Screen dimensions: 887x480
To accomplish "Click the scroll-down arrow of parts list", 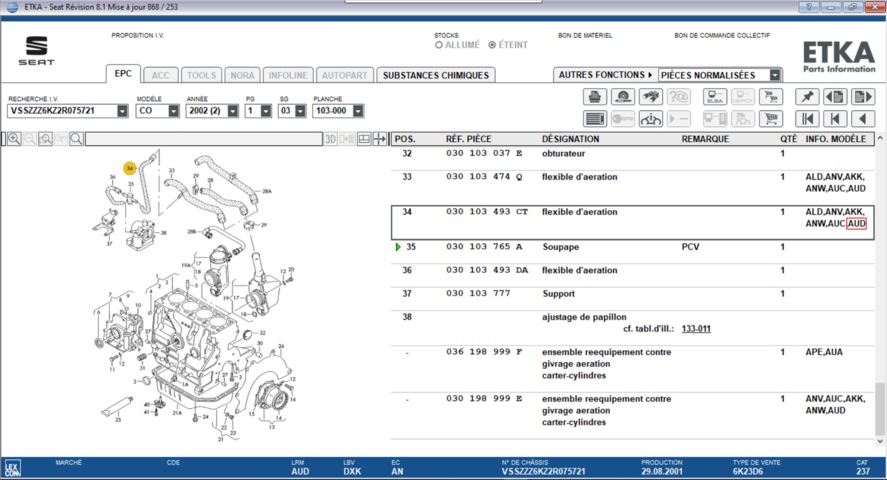I will 880,441.
